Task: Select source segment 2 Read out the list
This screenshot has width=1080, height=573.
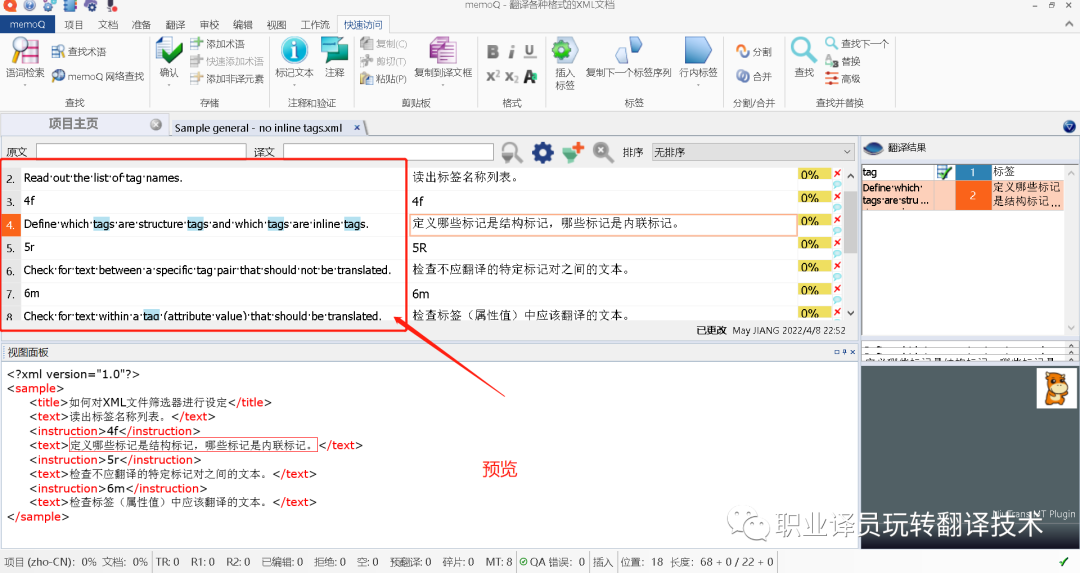Action: pyautogui.click(x=103, y=178)
